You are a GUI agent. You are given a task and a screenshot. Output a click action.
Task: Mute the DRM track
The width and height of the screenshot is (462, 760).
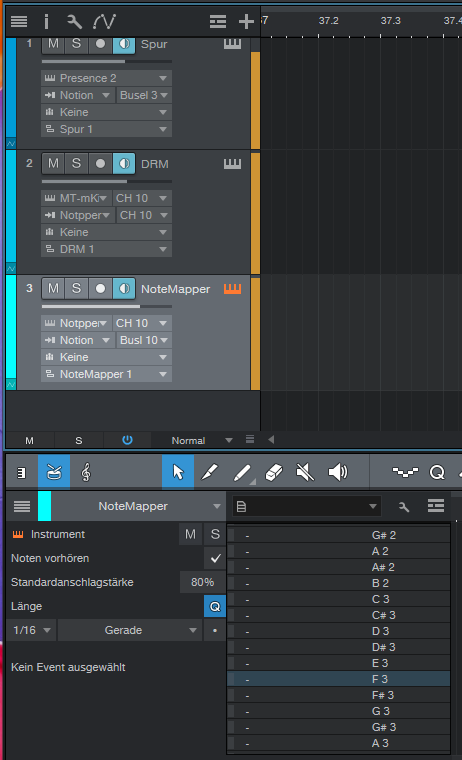(x=53, y=164)
